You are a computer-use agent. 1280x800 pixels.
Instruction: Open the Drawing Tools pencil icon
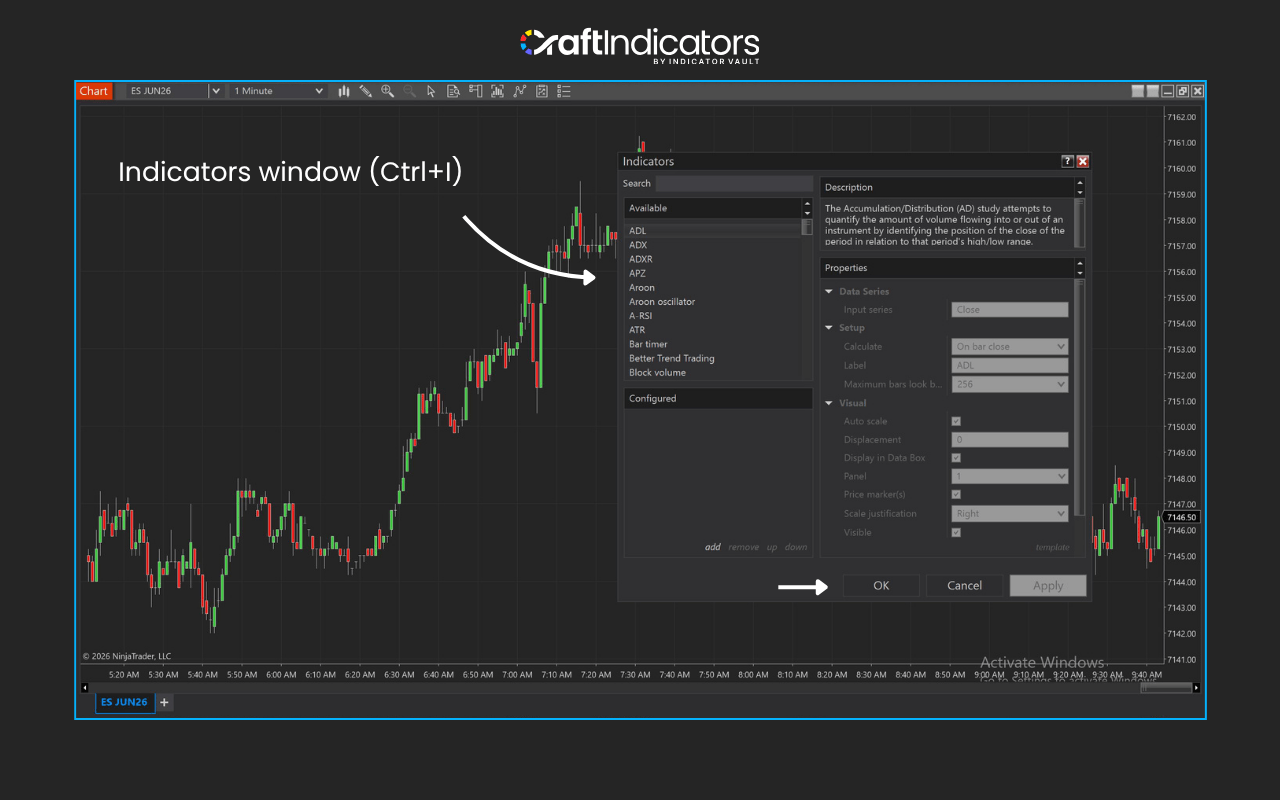pyautogui.click(x=366, y=91)
